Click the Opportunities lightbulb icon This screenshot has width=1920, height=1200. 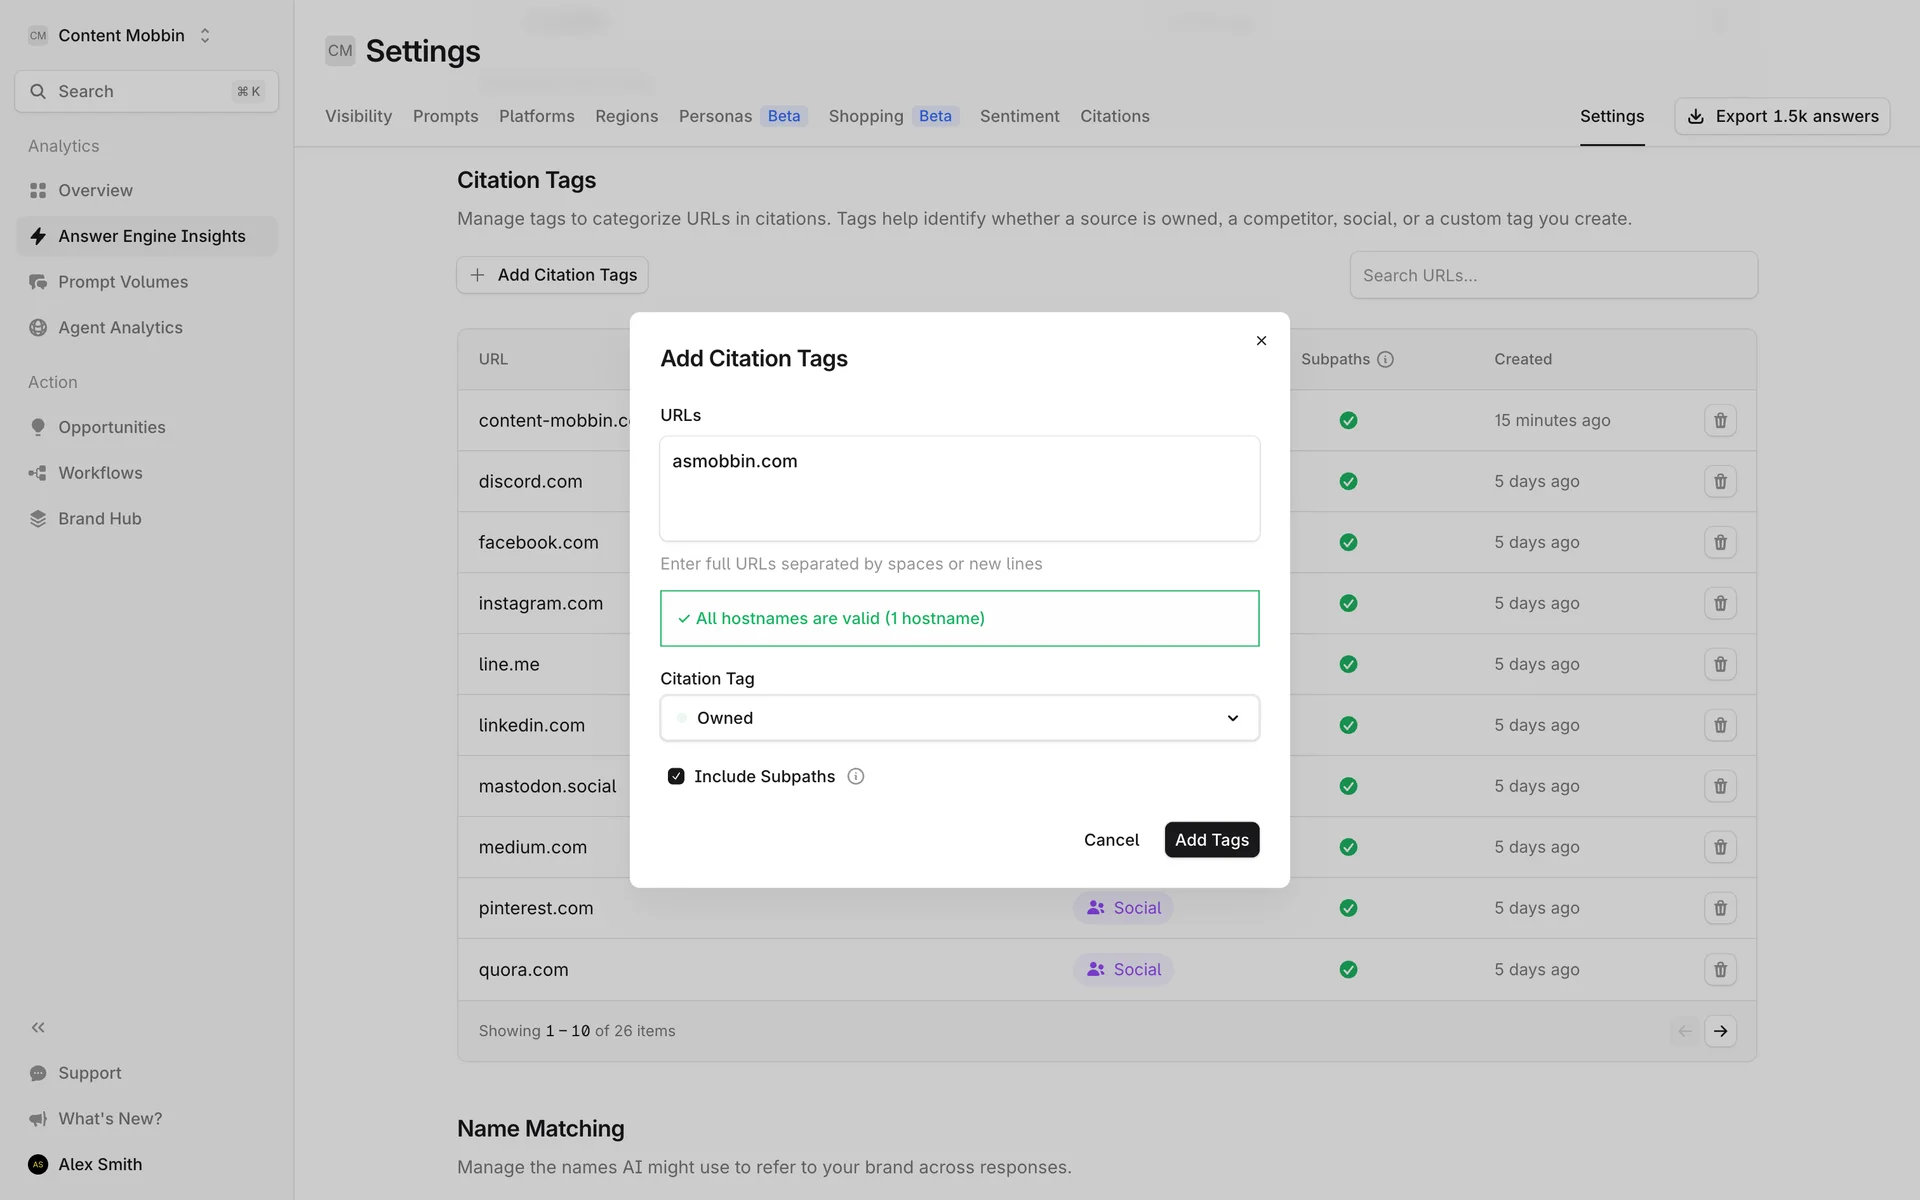[x=38, y=427]
